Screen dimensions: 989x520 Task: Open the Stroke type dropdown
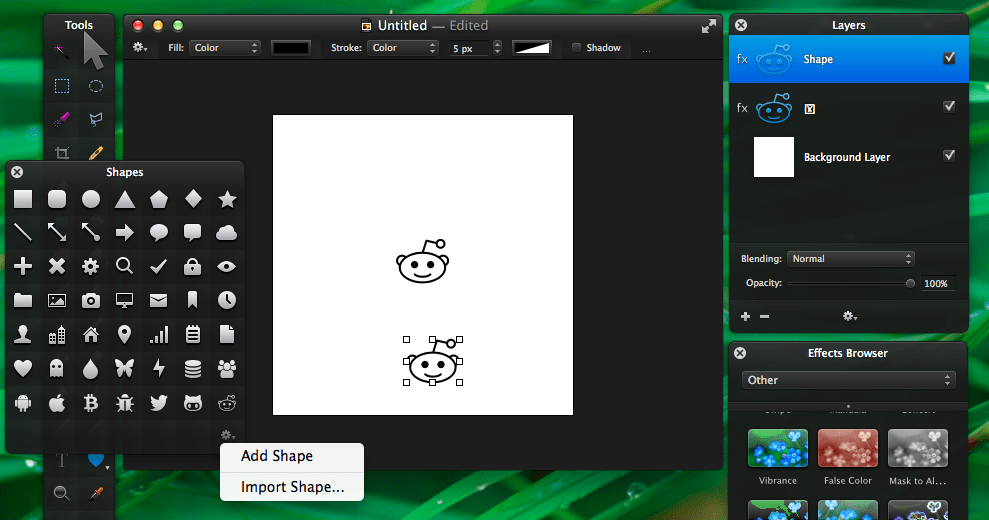[403, 48]
